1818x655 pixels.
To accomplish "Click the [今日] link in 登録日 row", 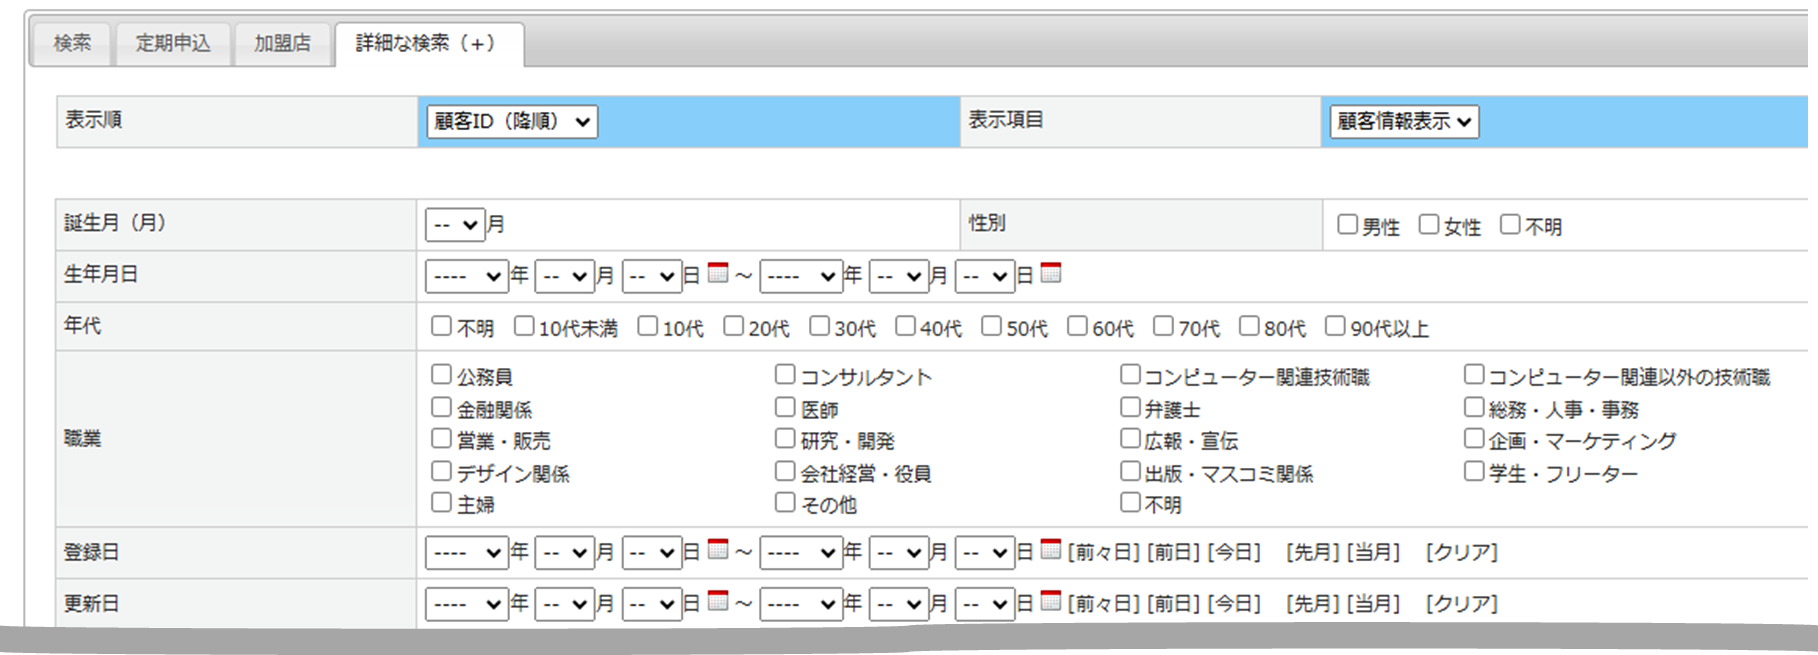I will click(x=1234, y=552).
